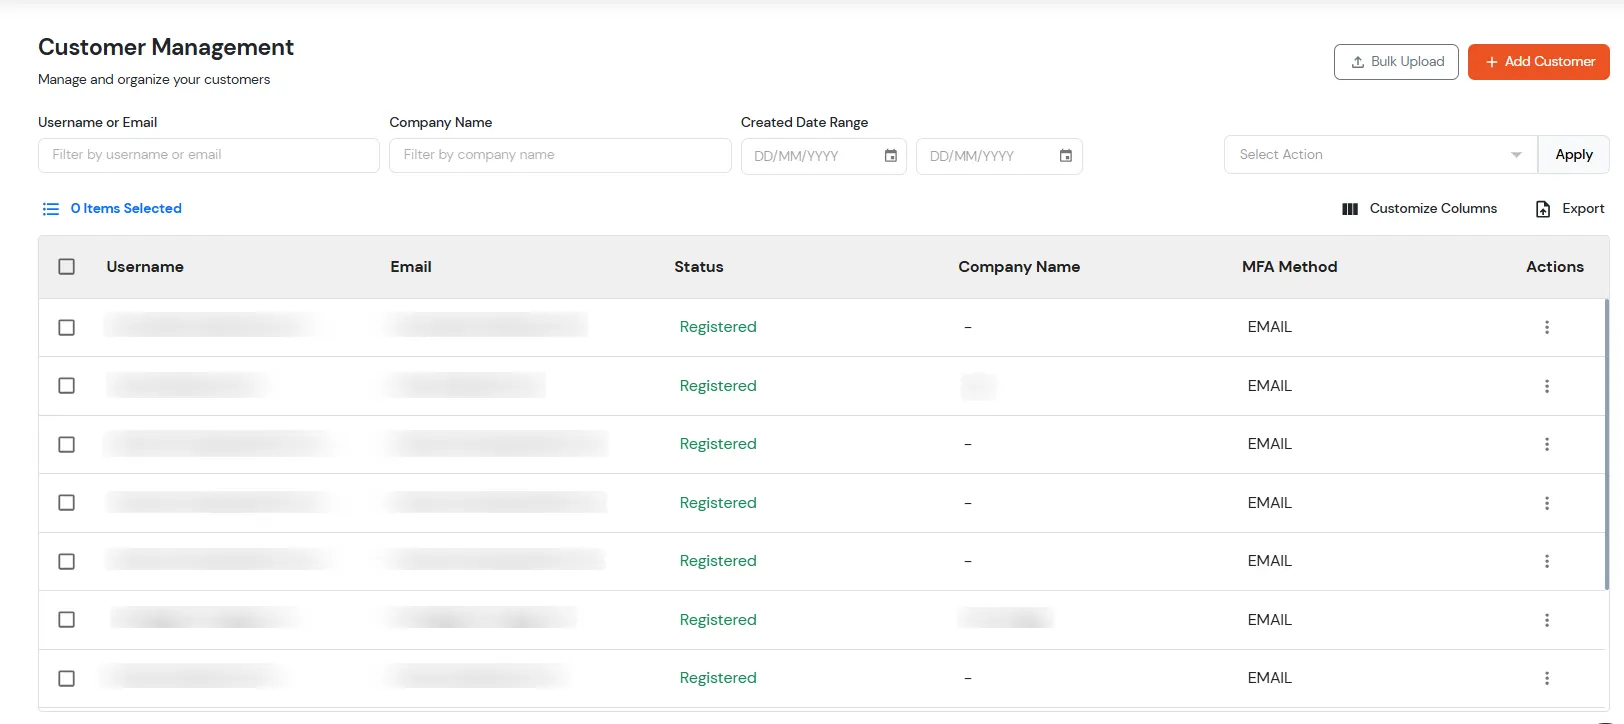Open the start date calendar picker icon

tap(891, 156)
